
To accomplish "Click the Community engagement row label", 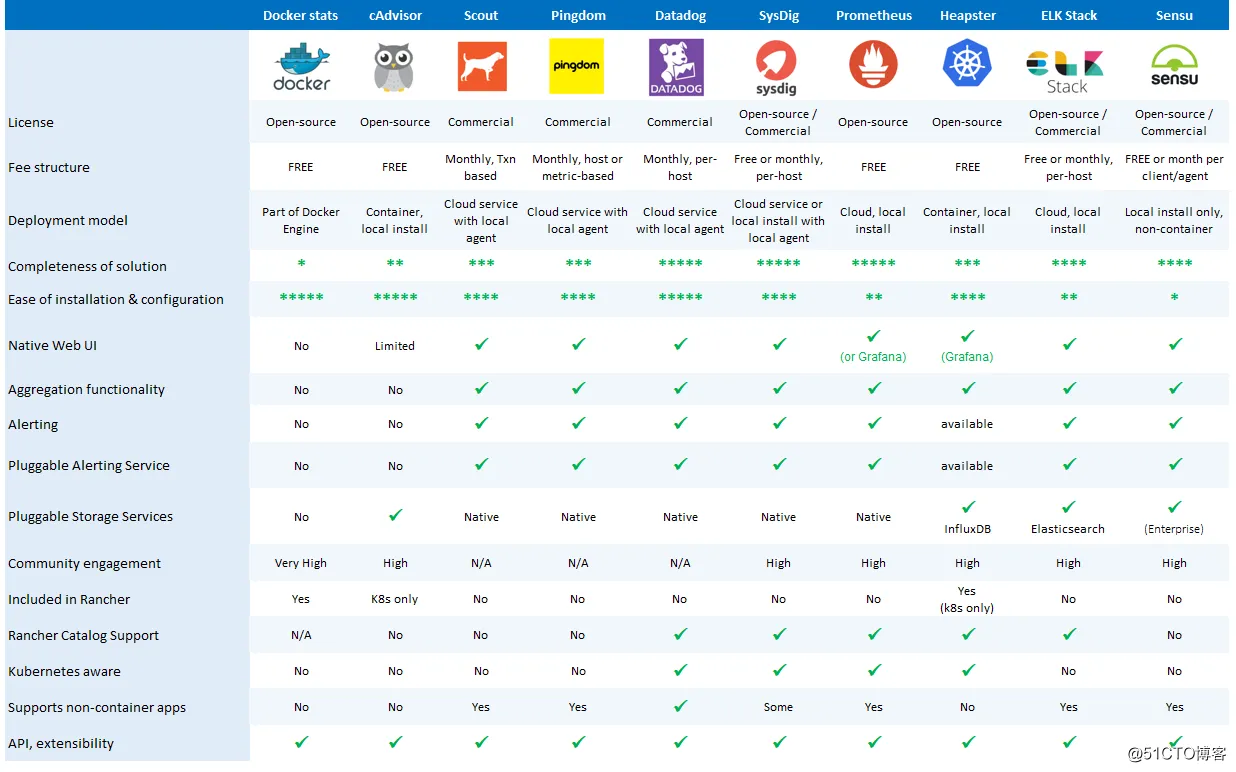I will click(x=84, y=563).
